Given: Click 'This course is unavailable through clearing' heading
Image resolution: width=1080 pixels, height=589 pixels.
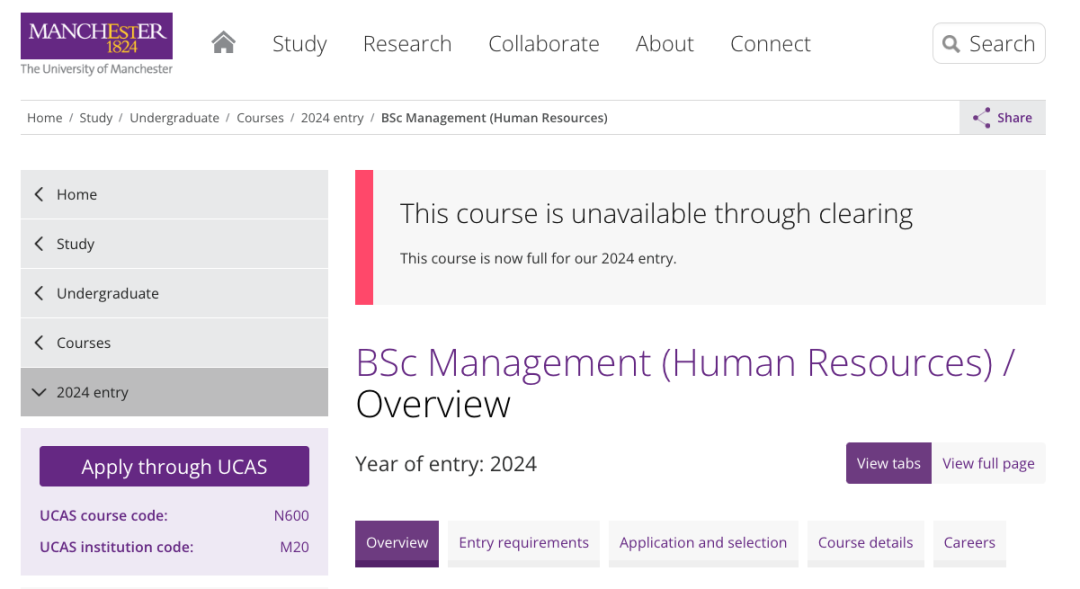Looking at the screenshot, I should 656,214.
